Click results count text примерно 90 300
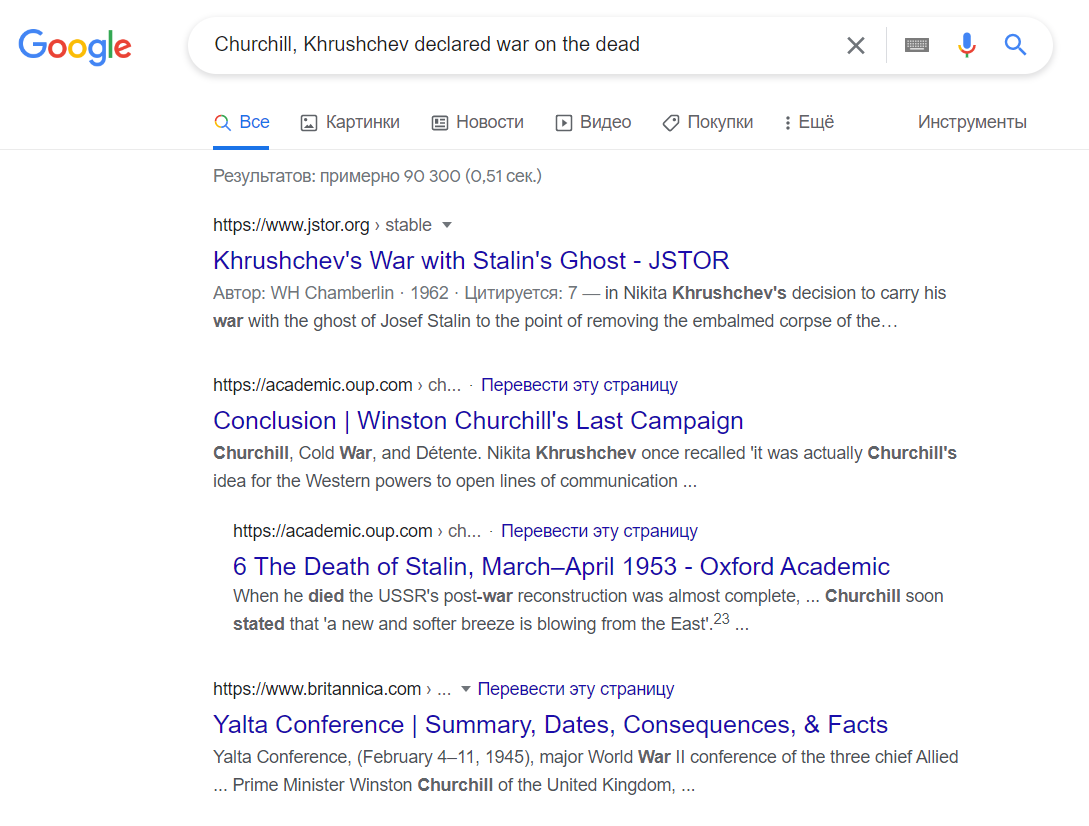This screenshot has width=1089, height=826. click(x=377, y=176)
